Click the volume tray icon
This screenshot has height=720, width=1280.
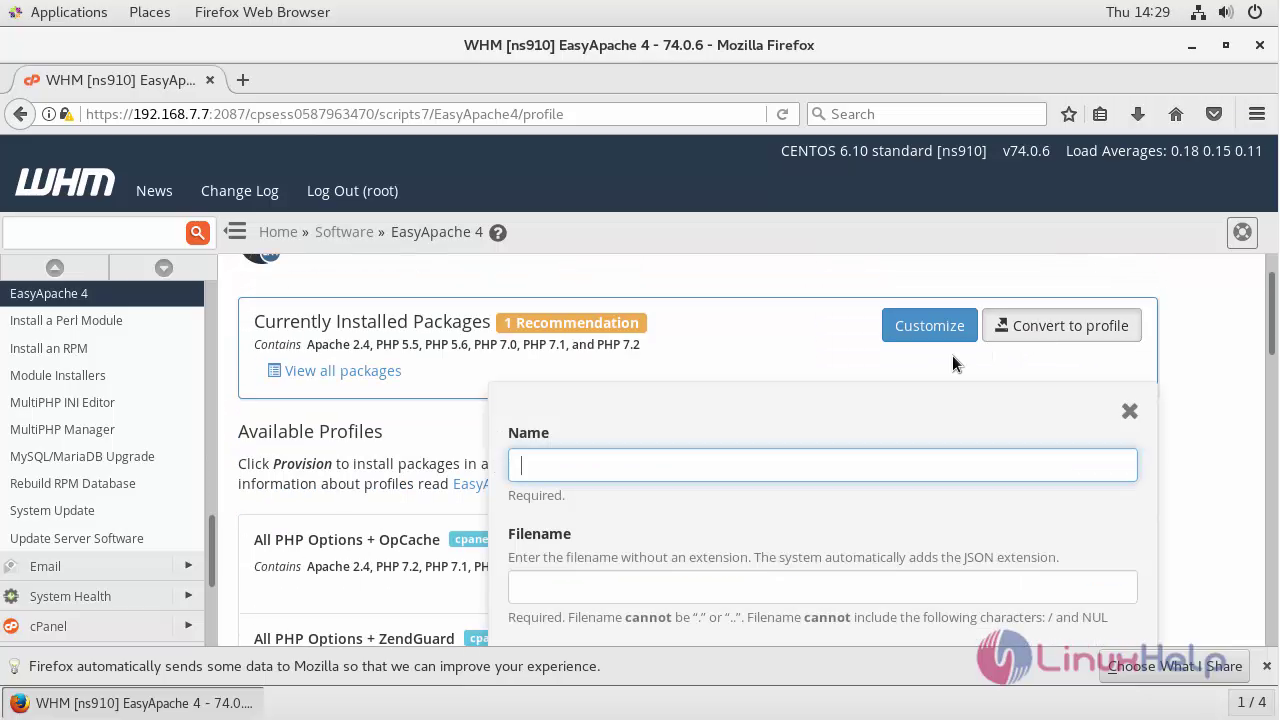pos(1227,12)
